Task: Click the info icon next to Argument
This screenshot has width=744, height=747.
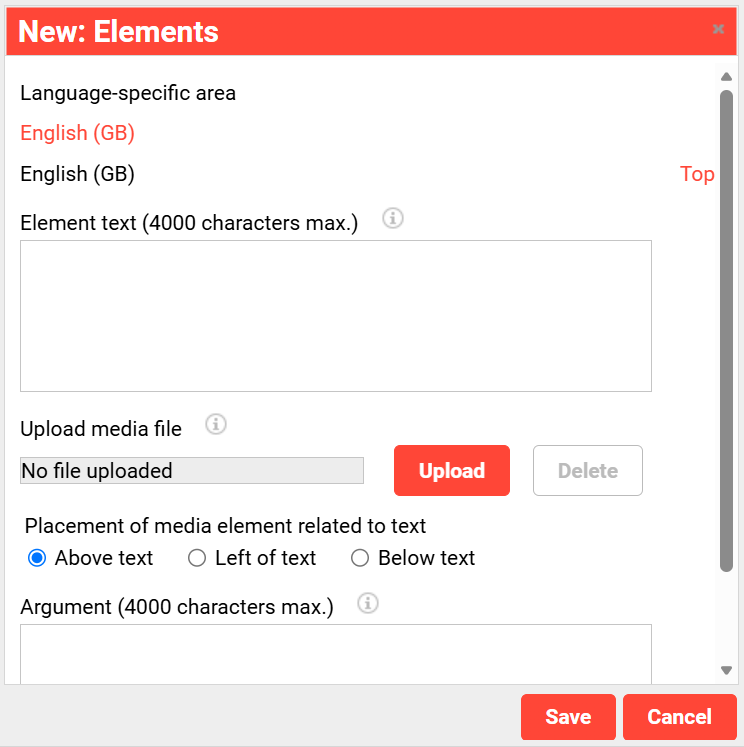Action: click(x=368, y=604)
